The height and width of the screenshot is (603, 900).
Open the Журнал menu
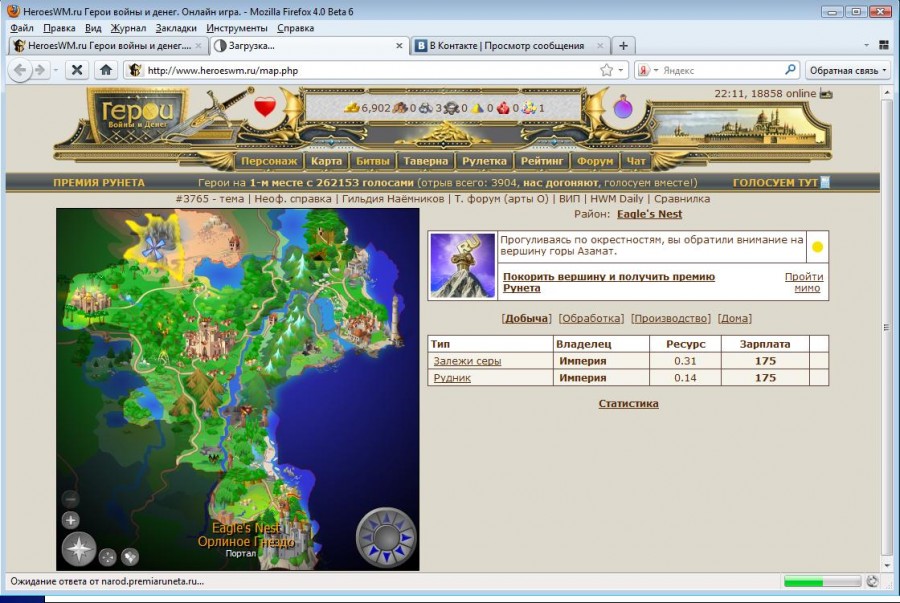[128, 28]
